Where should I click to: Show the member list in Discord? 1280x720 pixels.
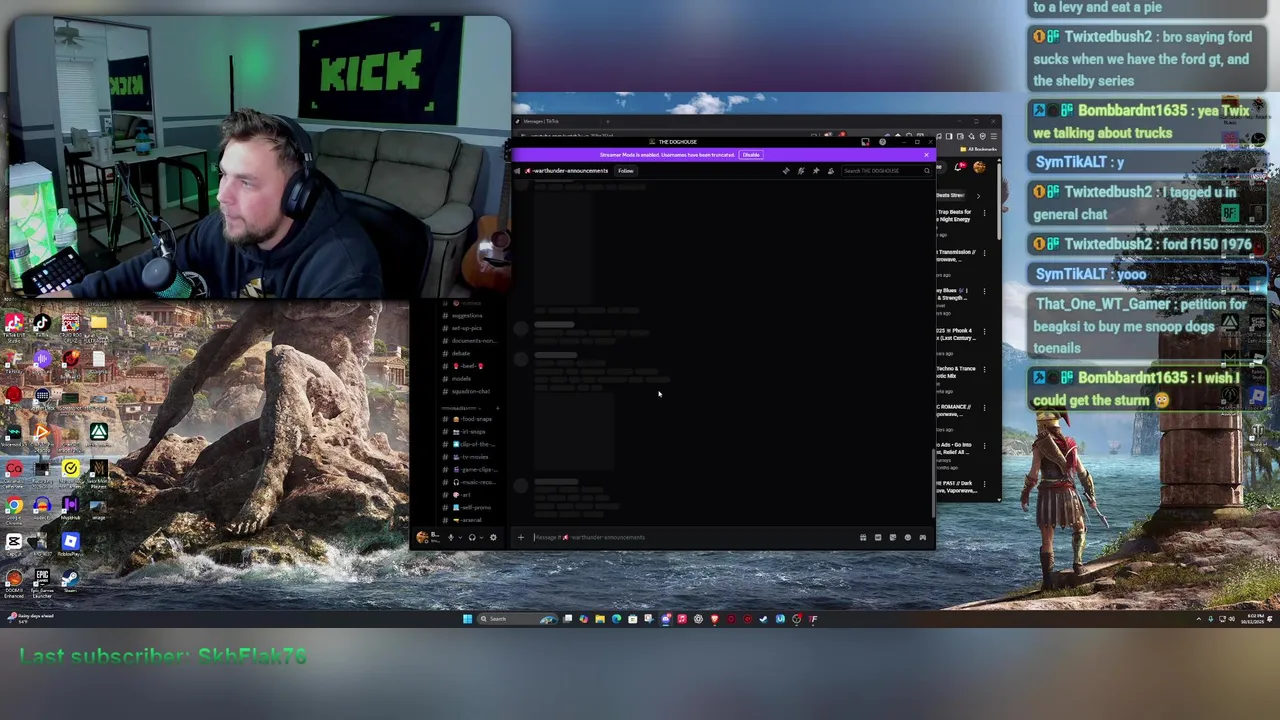click(x=831, y=171)
